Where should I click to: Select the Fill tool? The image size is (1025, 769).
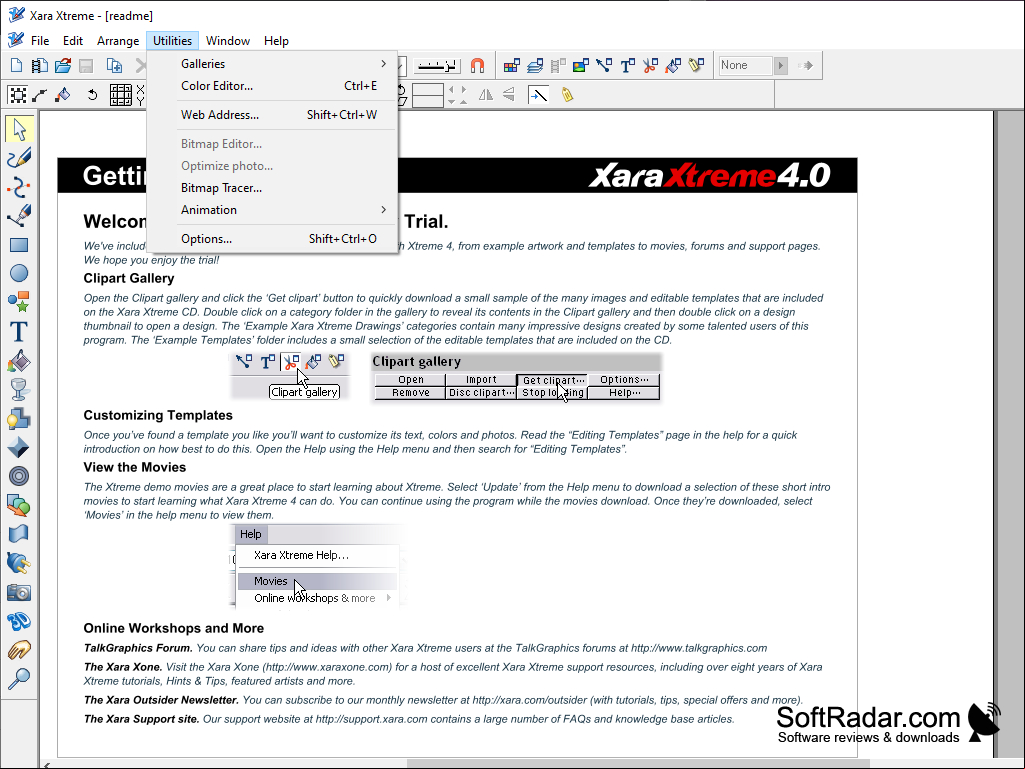coord(19,360)
